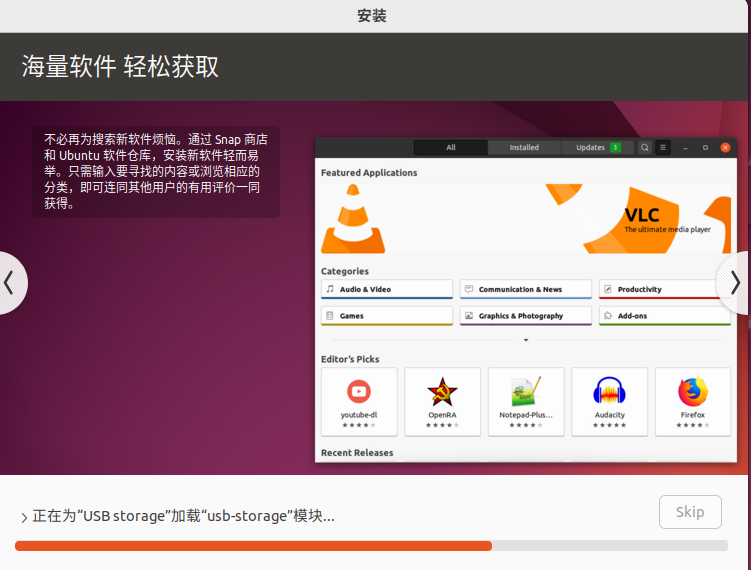Screen dimensions: 751x570
Task: Advance to next slide arrow
Action: click(x=734, y=283)
